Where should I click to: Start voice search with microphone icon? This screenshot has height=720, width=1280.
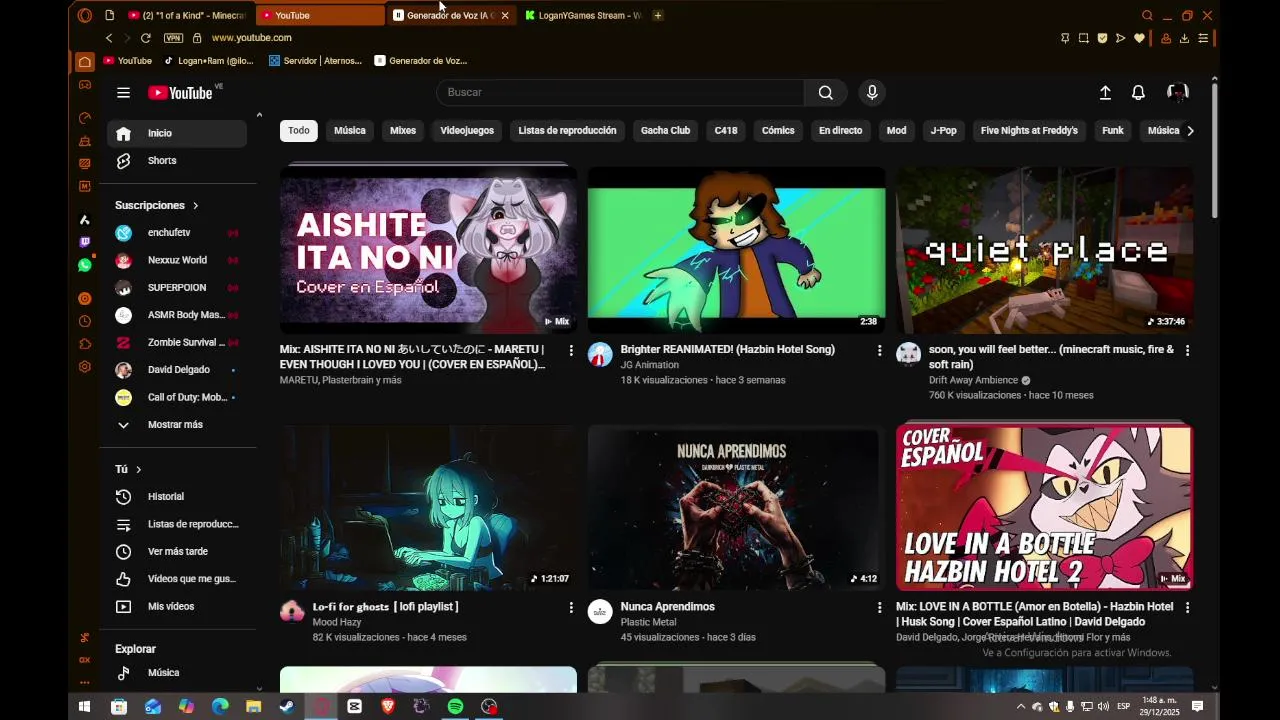tap(872, 92)
